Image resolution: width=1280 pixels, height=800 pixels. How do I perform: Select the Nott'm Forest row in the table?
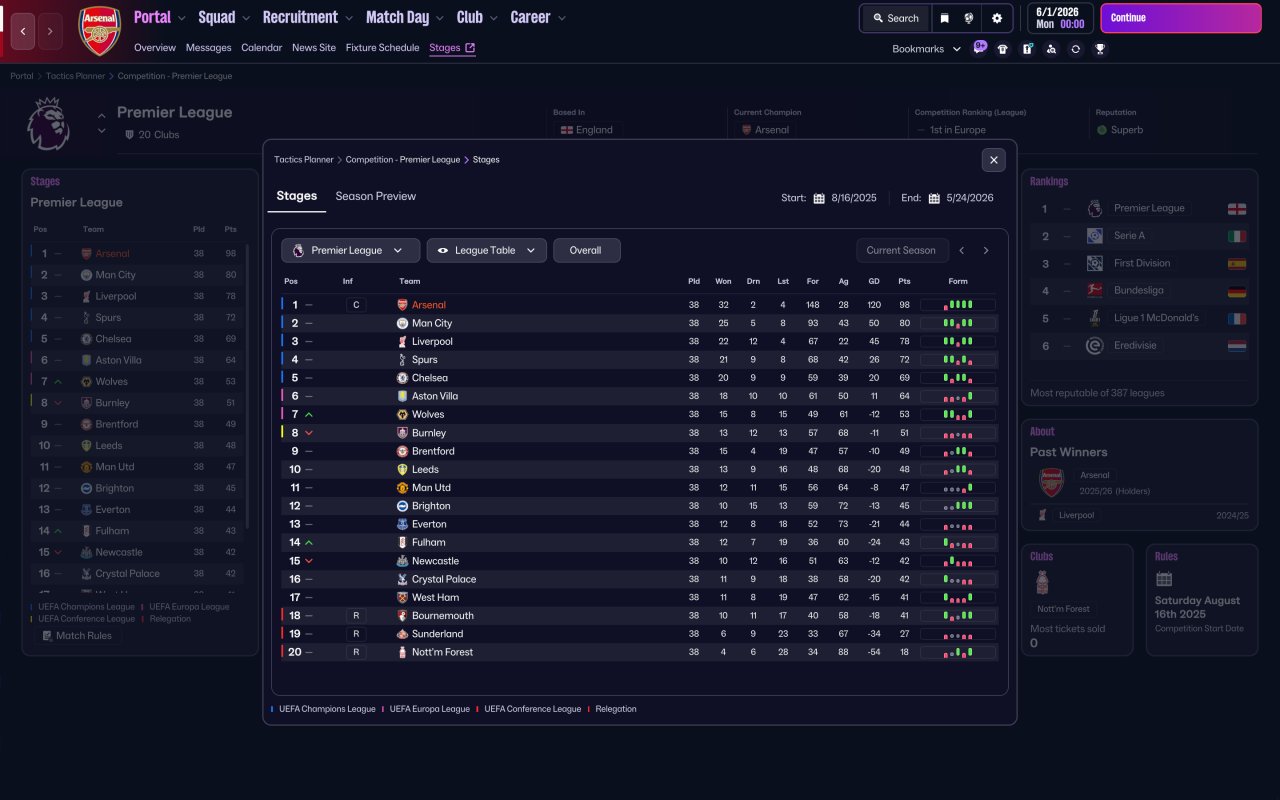point(640,652)
